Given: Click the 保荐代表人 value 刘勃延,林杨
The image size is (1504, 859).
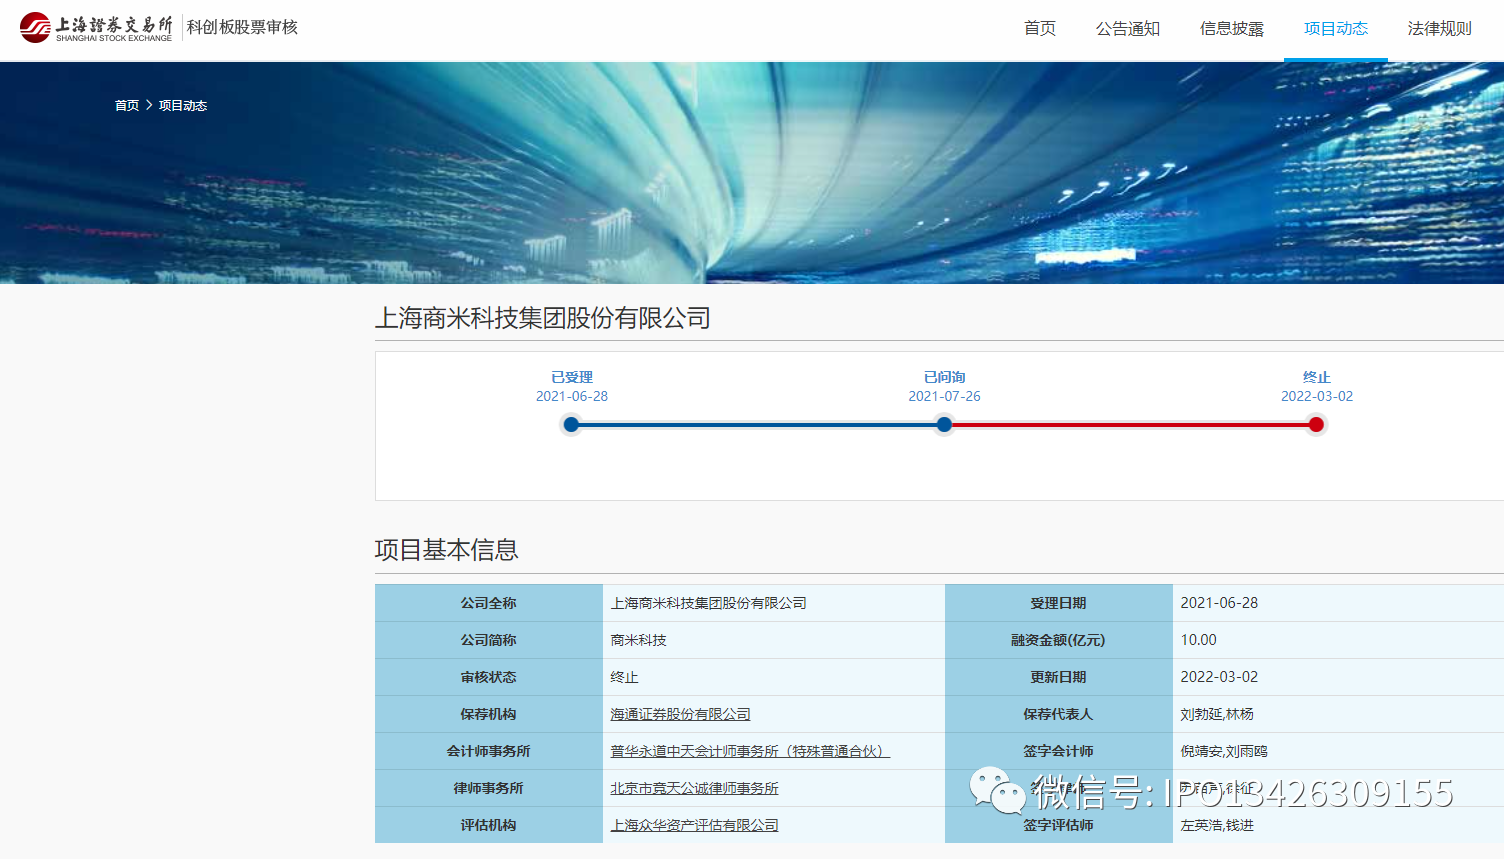Looking at the screenshot, I should (1217, 714).
